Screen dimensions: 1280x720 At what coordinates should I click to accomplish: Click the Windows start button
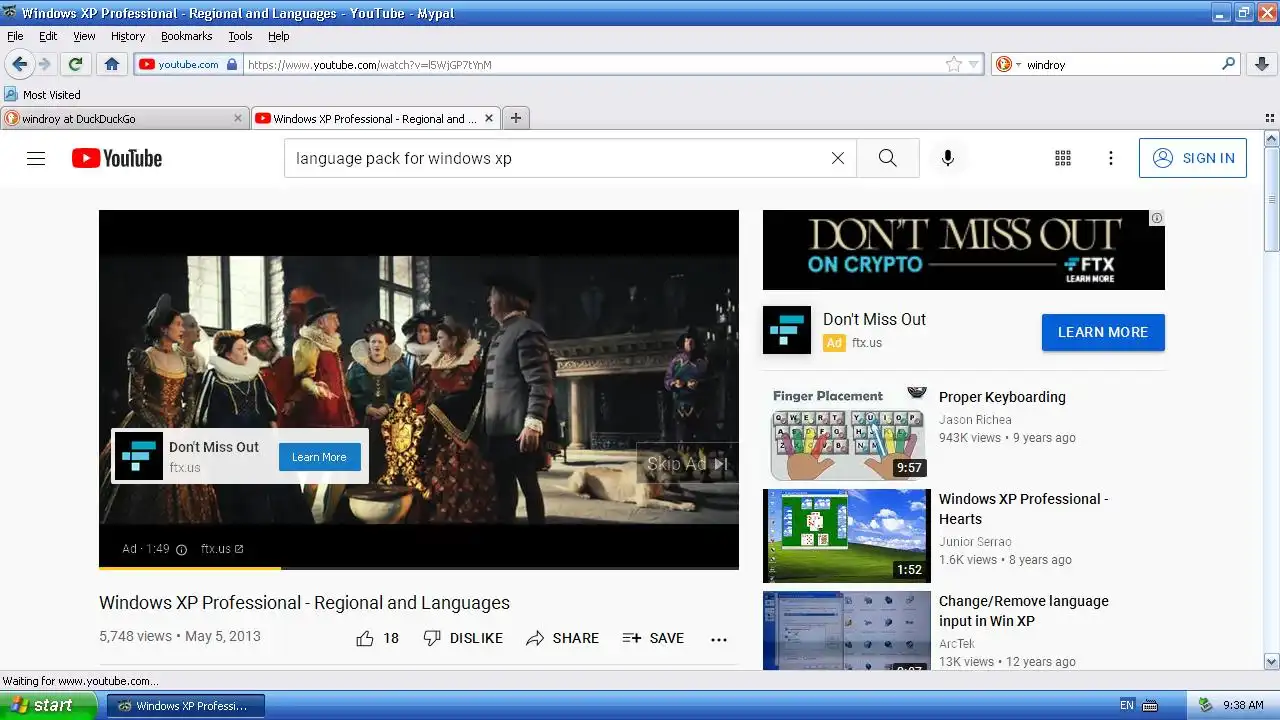coord(49,705)
